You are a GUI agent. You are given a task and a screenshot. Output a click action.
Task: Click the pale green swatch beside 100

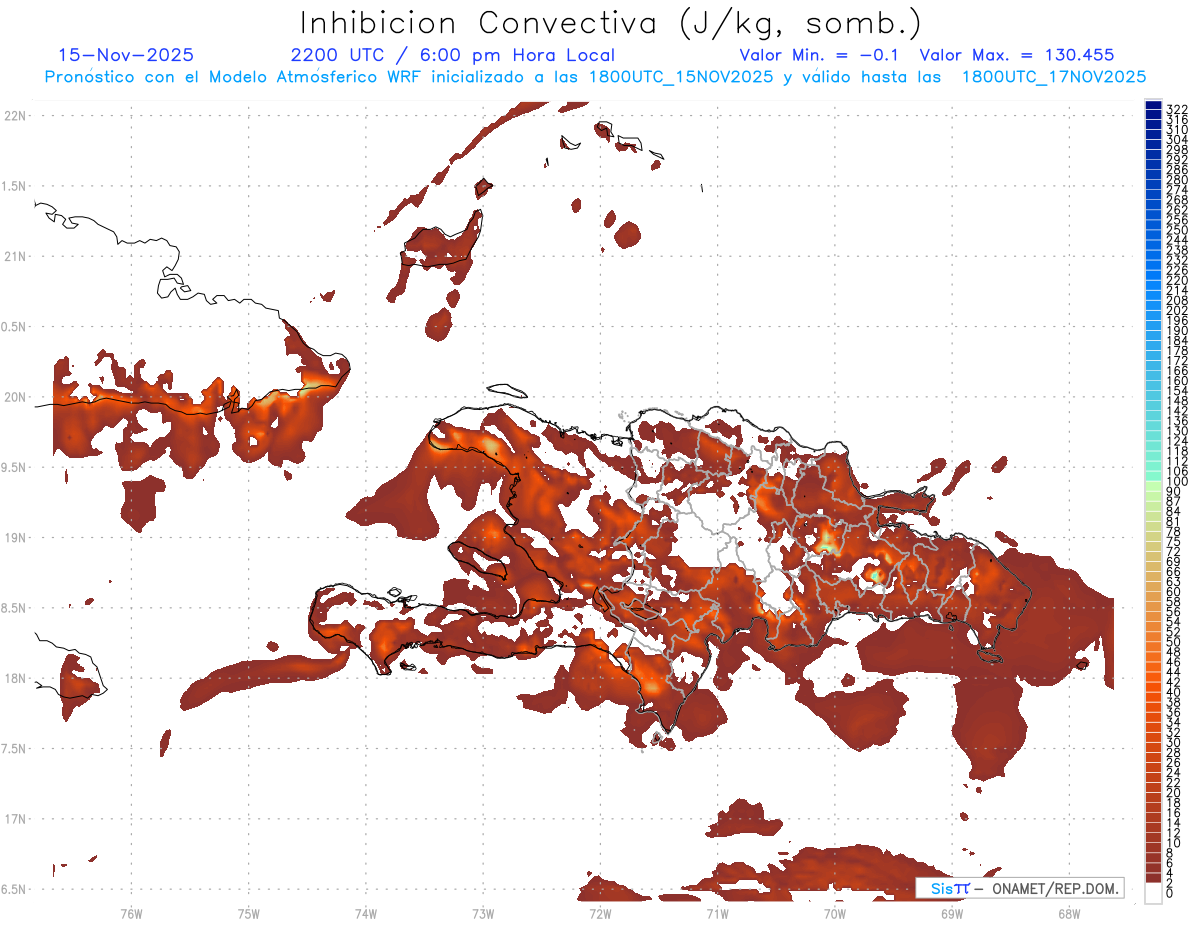(1153, 487)
